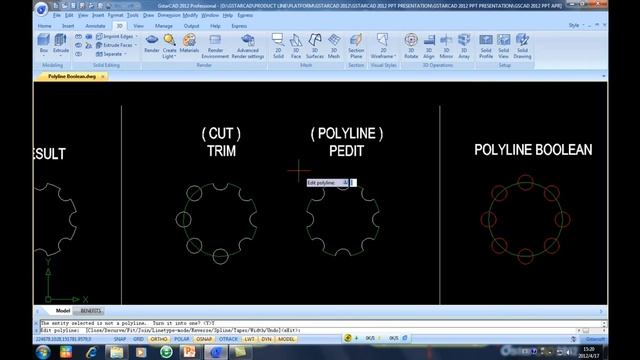Toggle LWT lineweight display
Screen dimensions: 640x360
click(x=249, y=339)
